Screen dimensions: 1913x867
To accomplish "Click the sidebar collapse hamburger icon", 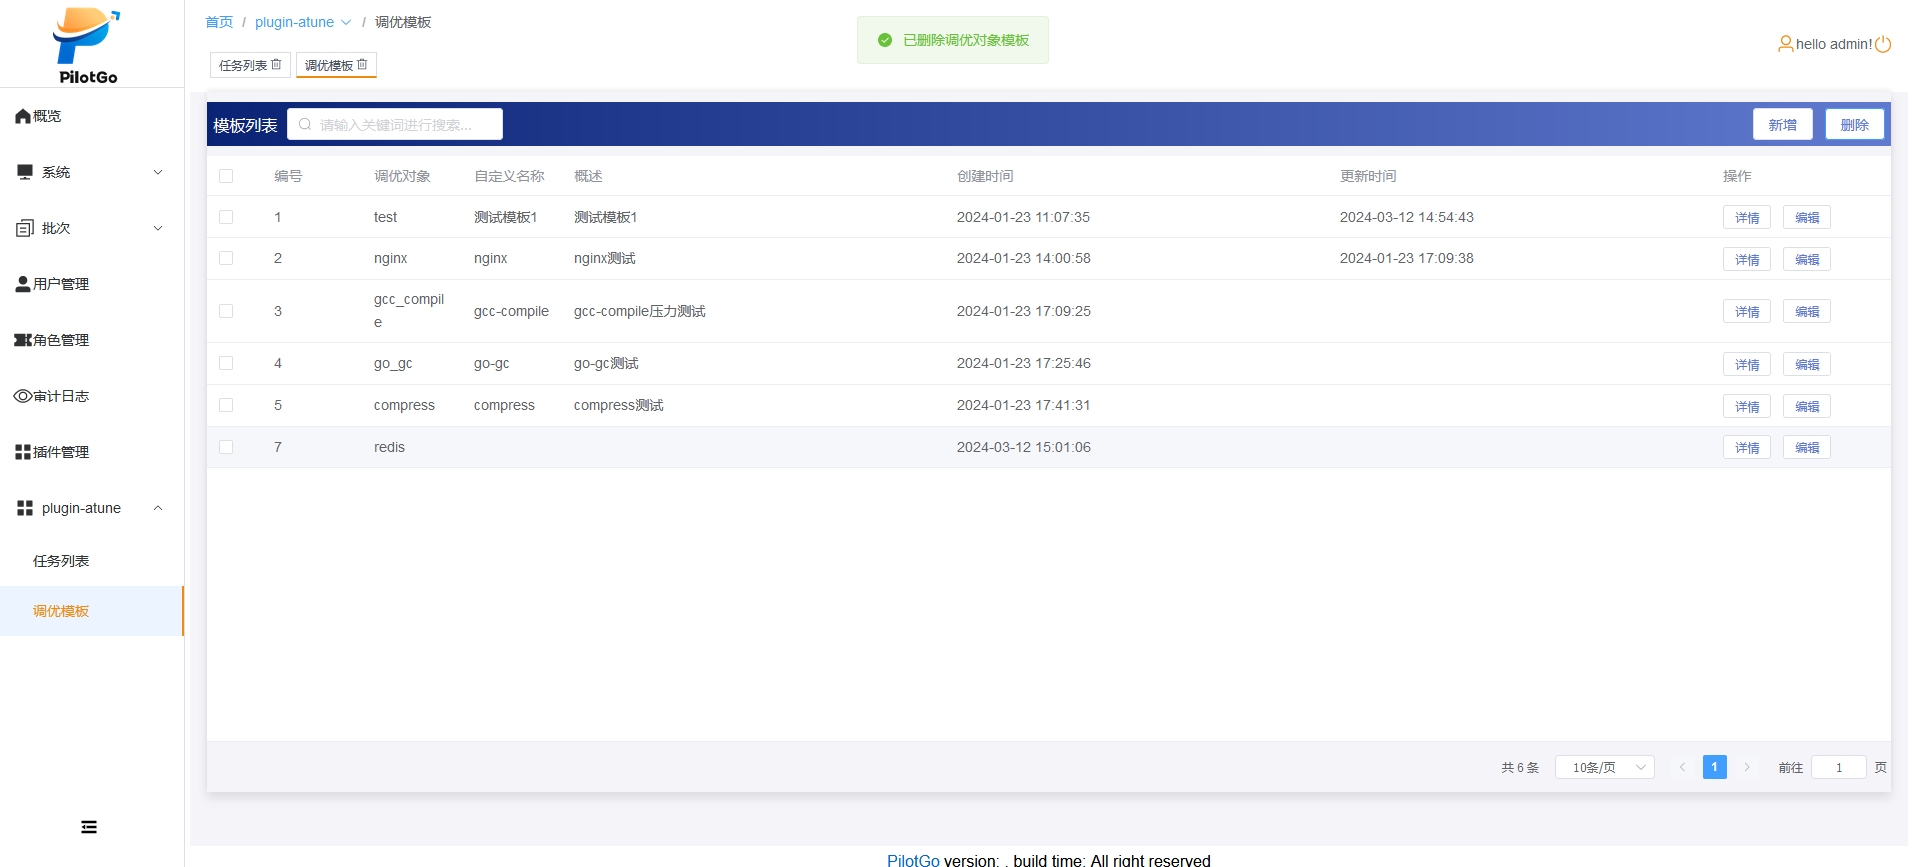I will [x=89, y=827].
